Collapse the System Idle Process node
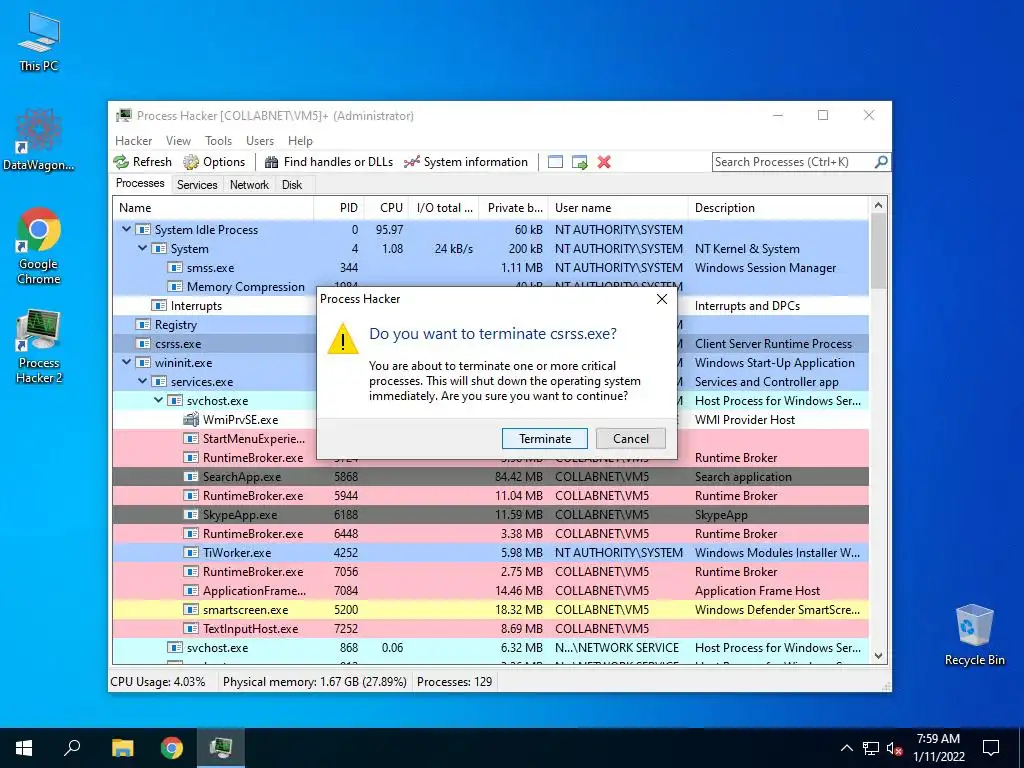This screenshot has height=768, width=1024. click(127, 229)
